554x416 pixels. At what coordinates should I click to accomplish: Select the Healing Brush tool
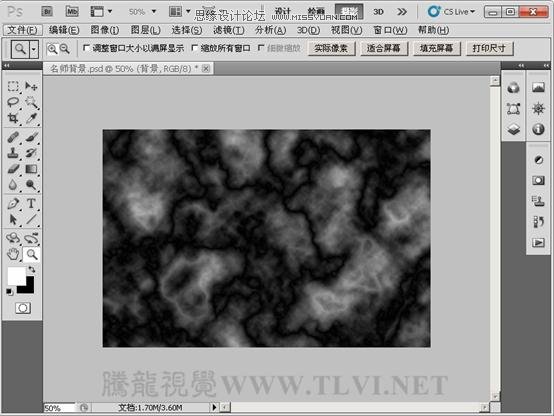[x=13, y=137]
